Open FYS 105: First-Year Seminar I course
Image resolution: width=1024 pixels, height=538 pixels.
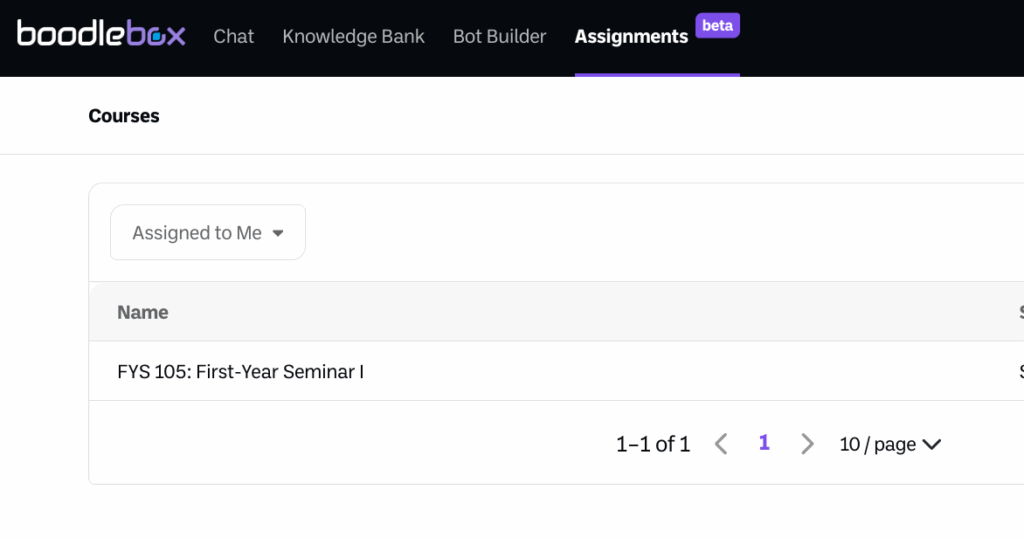click(240, 372)
